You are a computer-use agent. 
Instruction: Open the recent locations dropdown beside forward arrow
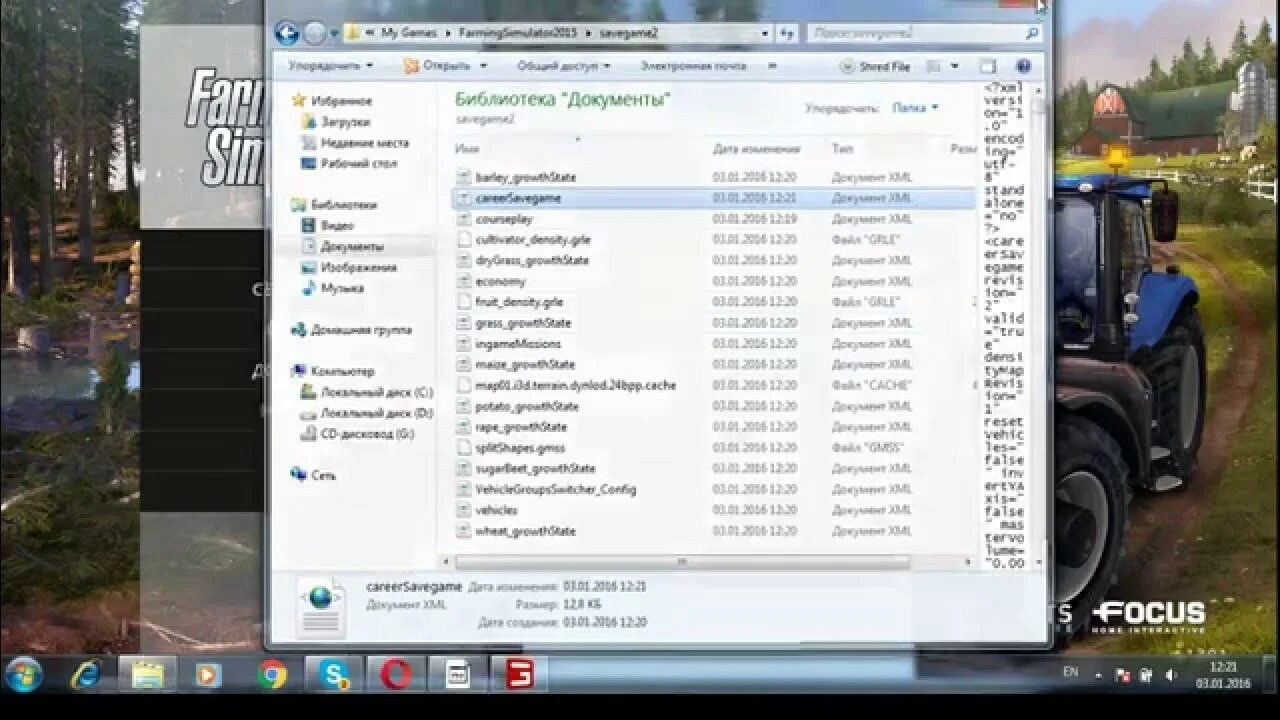pos(333,34)
